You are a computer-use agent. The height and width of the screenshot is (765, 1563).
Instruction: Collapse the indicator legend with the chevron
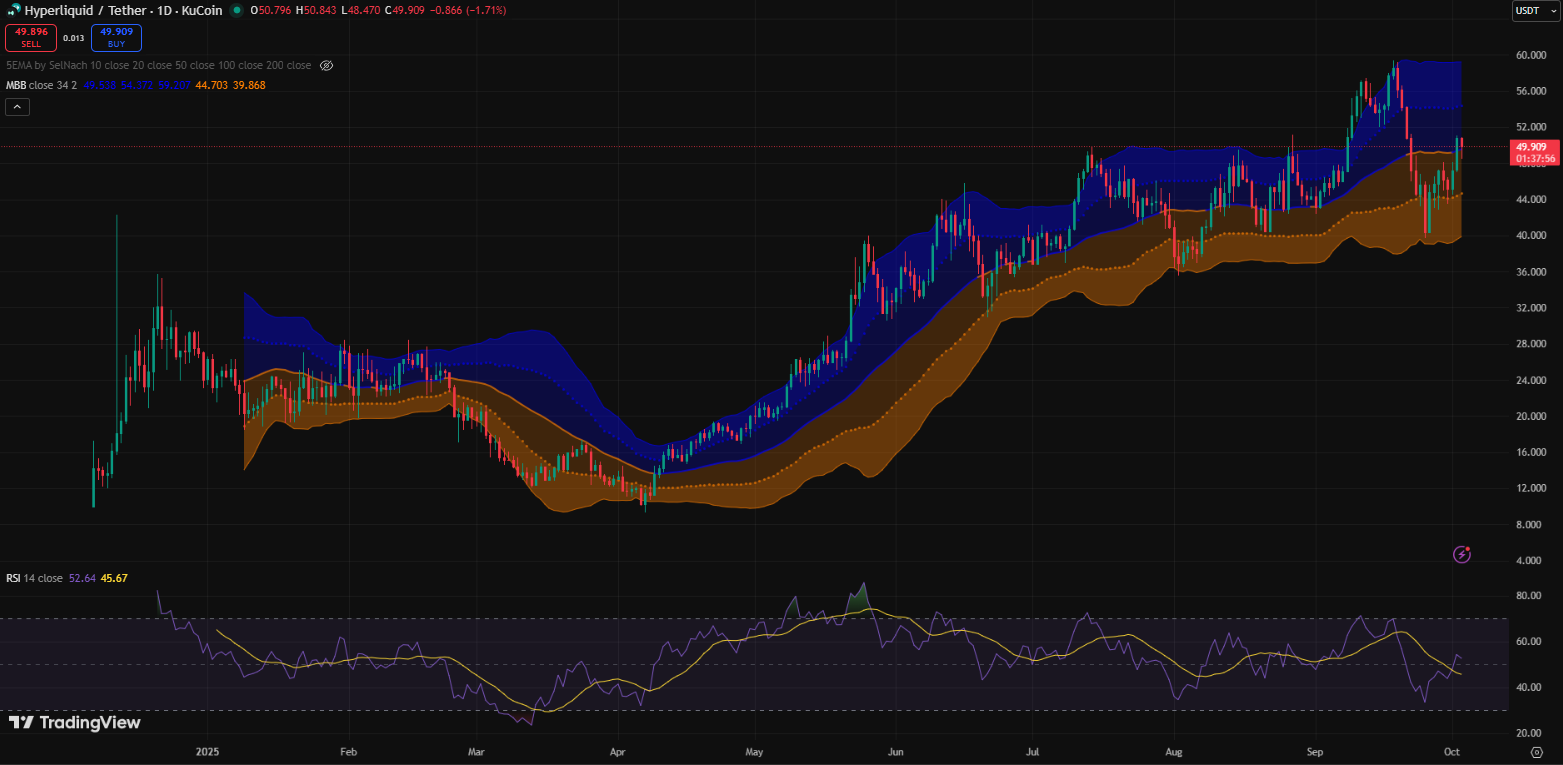point(17,107)
